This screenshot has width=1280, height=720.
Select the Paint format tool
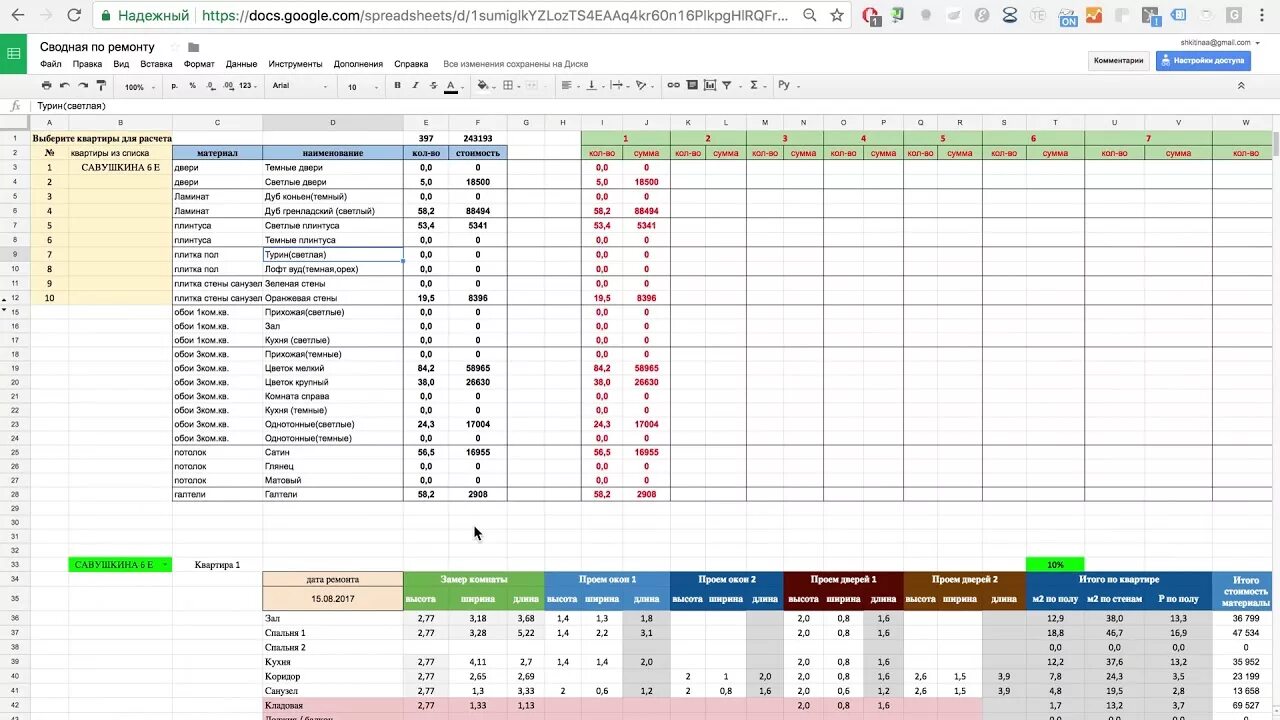100,86
